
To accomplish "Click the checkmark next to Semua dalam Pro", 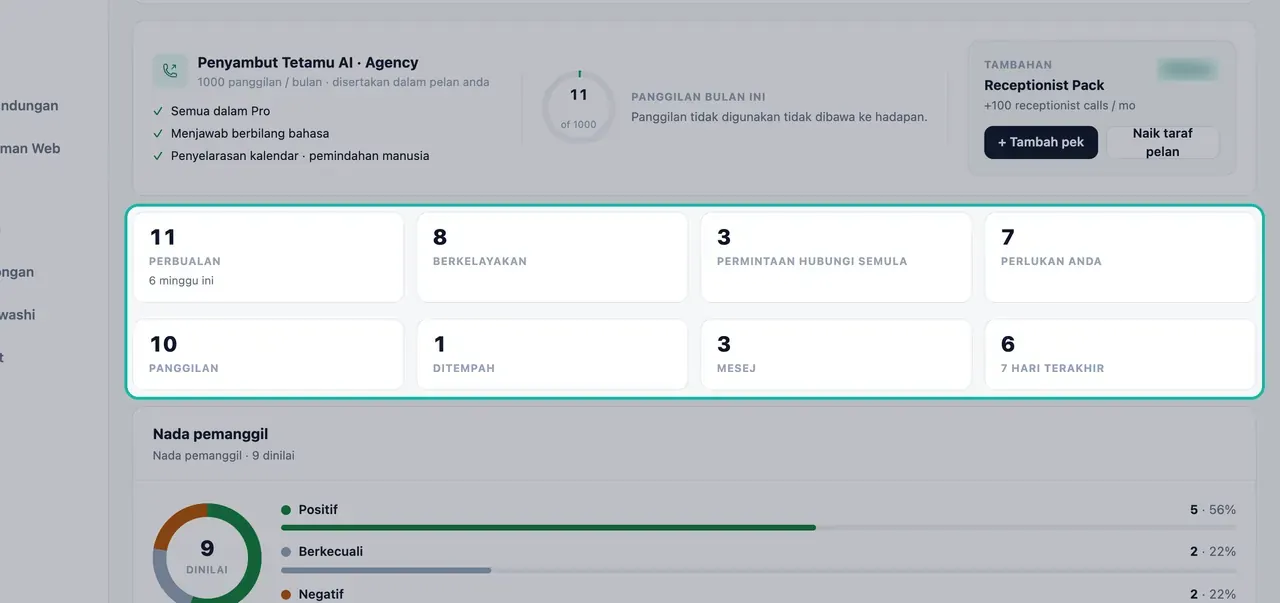I will pyautogui.click(x=158, y=111).
